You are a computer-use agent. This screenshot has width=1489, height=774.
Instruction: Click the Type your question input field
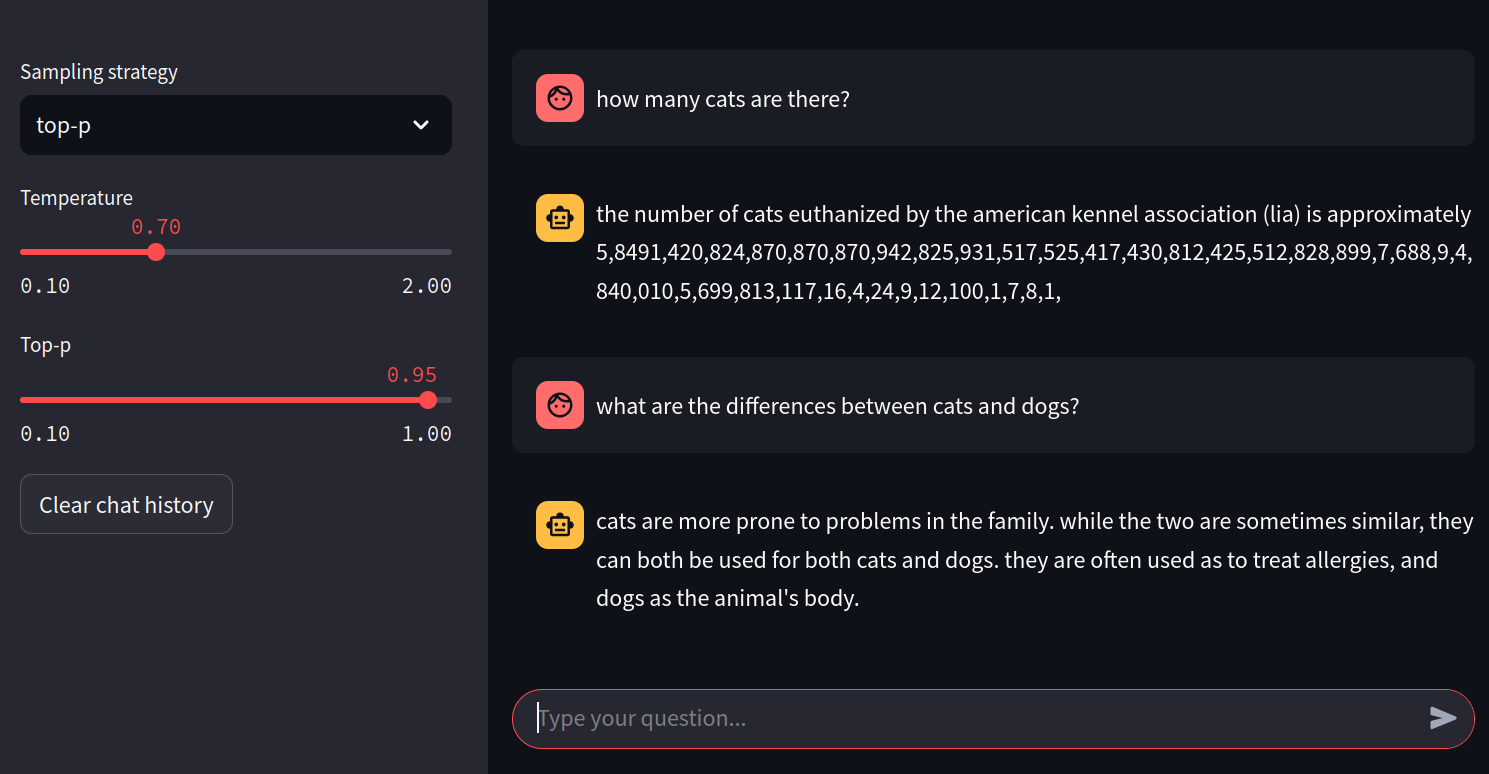click(x=900, y=717)
